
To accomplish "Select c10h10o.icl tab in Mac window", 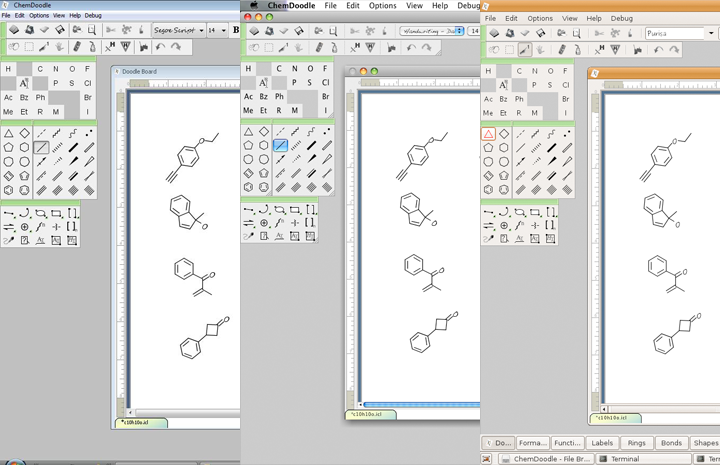I will pyautogui.click(x=371, y=414).
